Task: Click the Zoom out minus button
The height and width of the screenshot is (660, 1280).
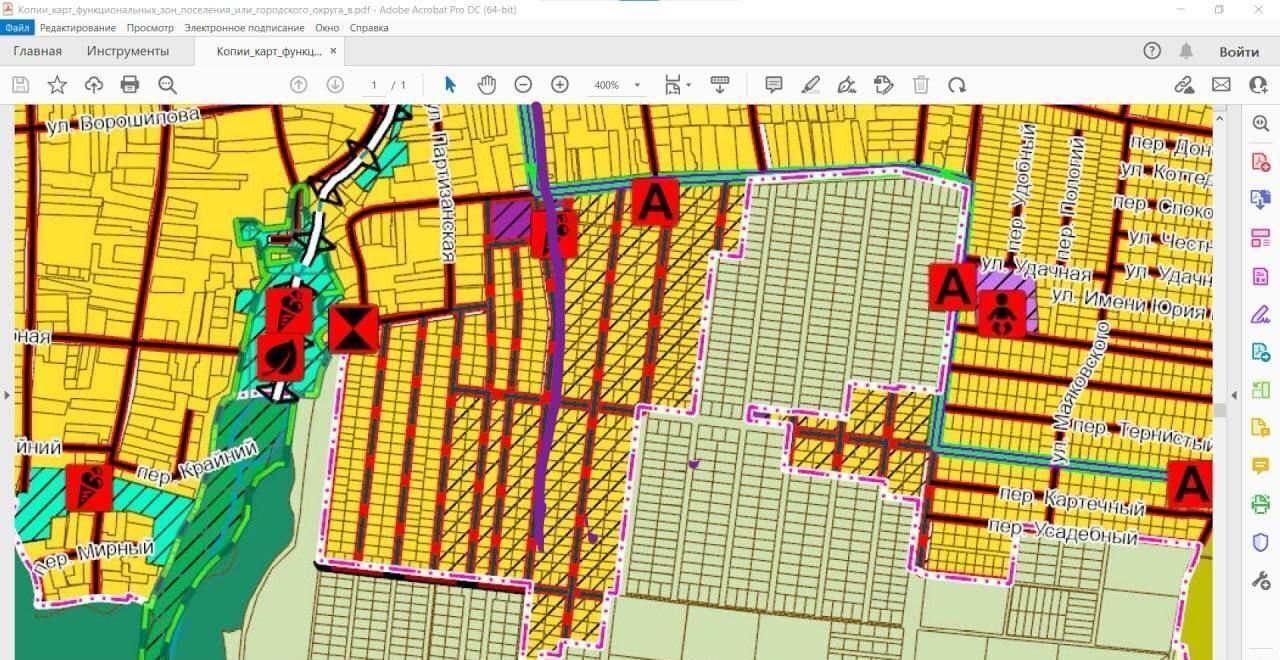Action: tap(523, 85)
